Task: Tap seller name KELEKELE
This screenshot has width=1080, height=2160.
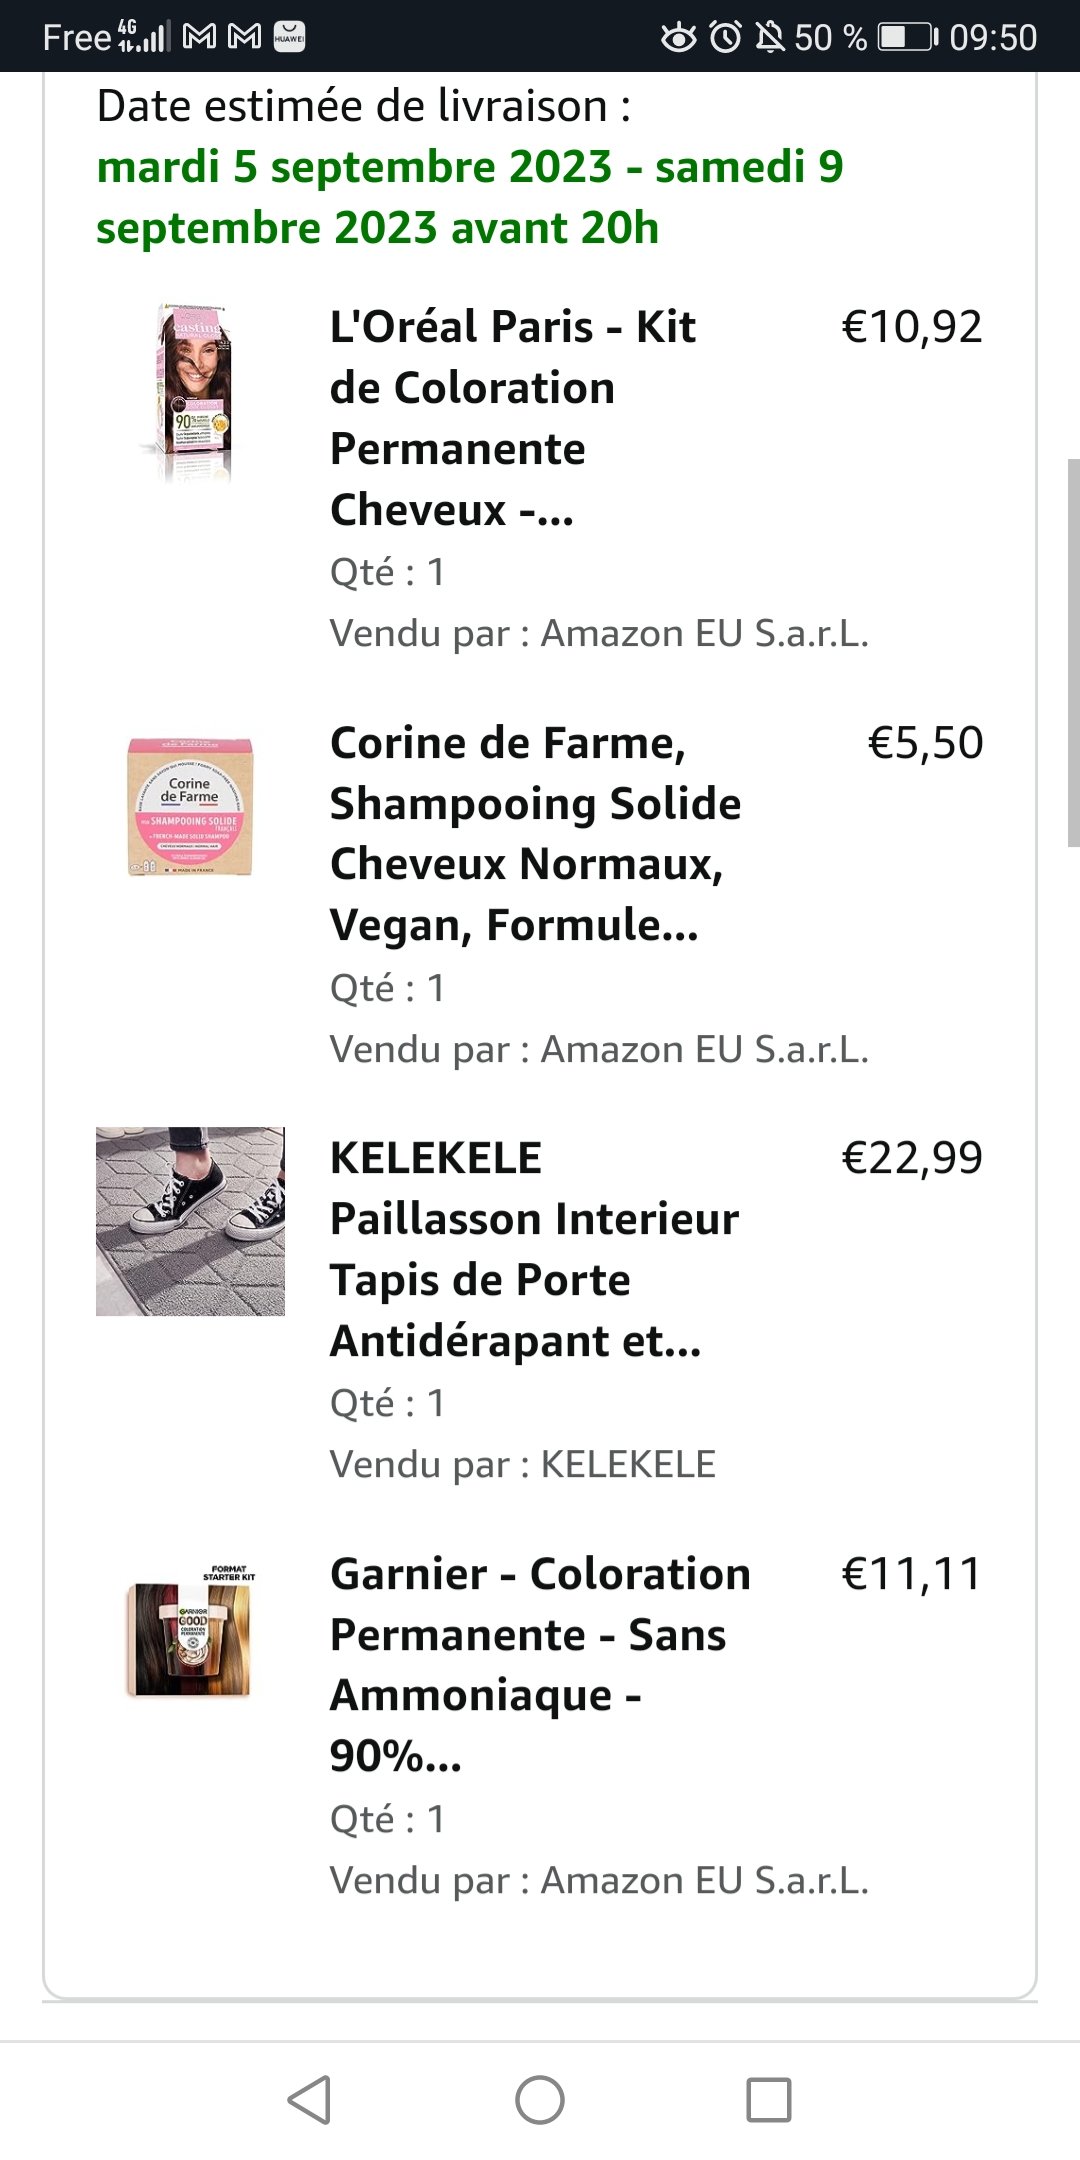Action: coord(628,1464)
